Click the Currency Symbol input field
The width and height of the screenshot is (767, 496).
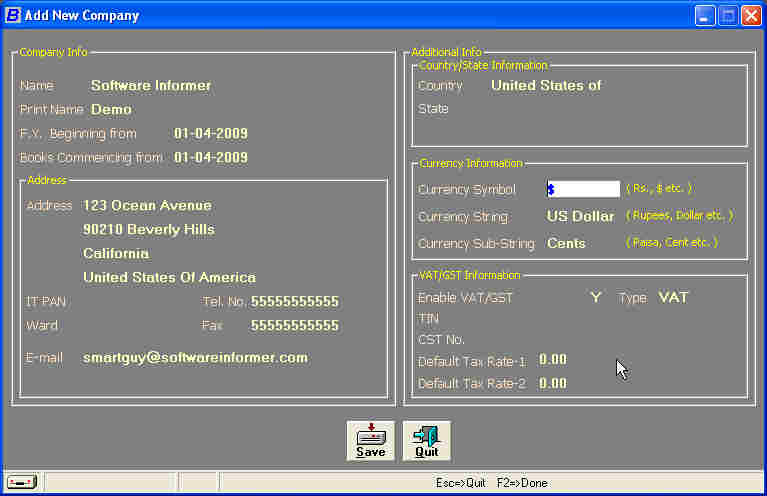(x=583, y=189)
